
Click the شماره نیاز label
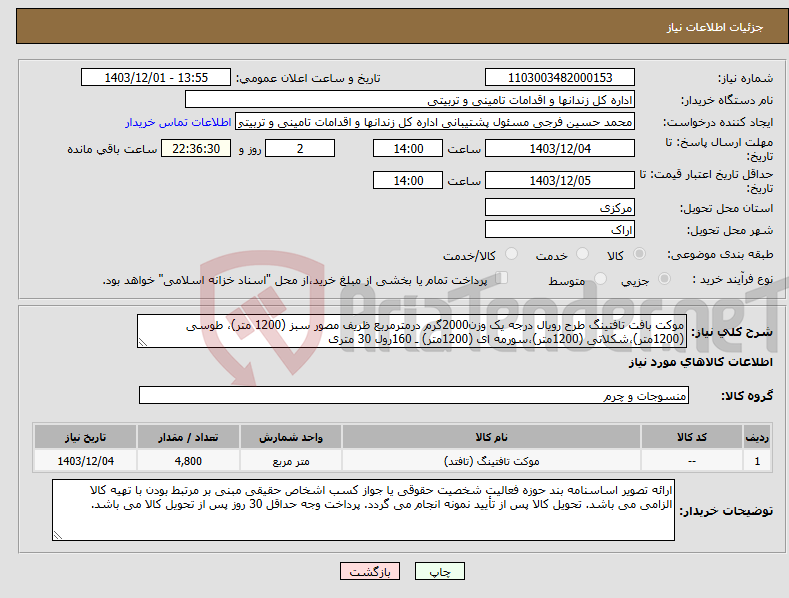(745, 79)
